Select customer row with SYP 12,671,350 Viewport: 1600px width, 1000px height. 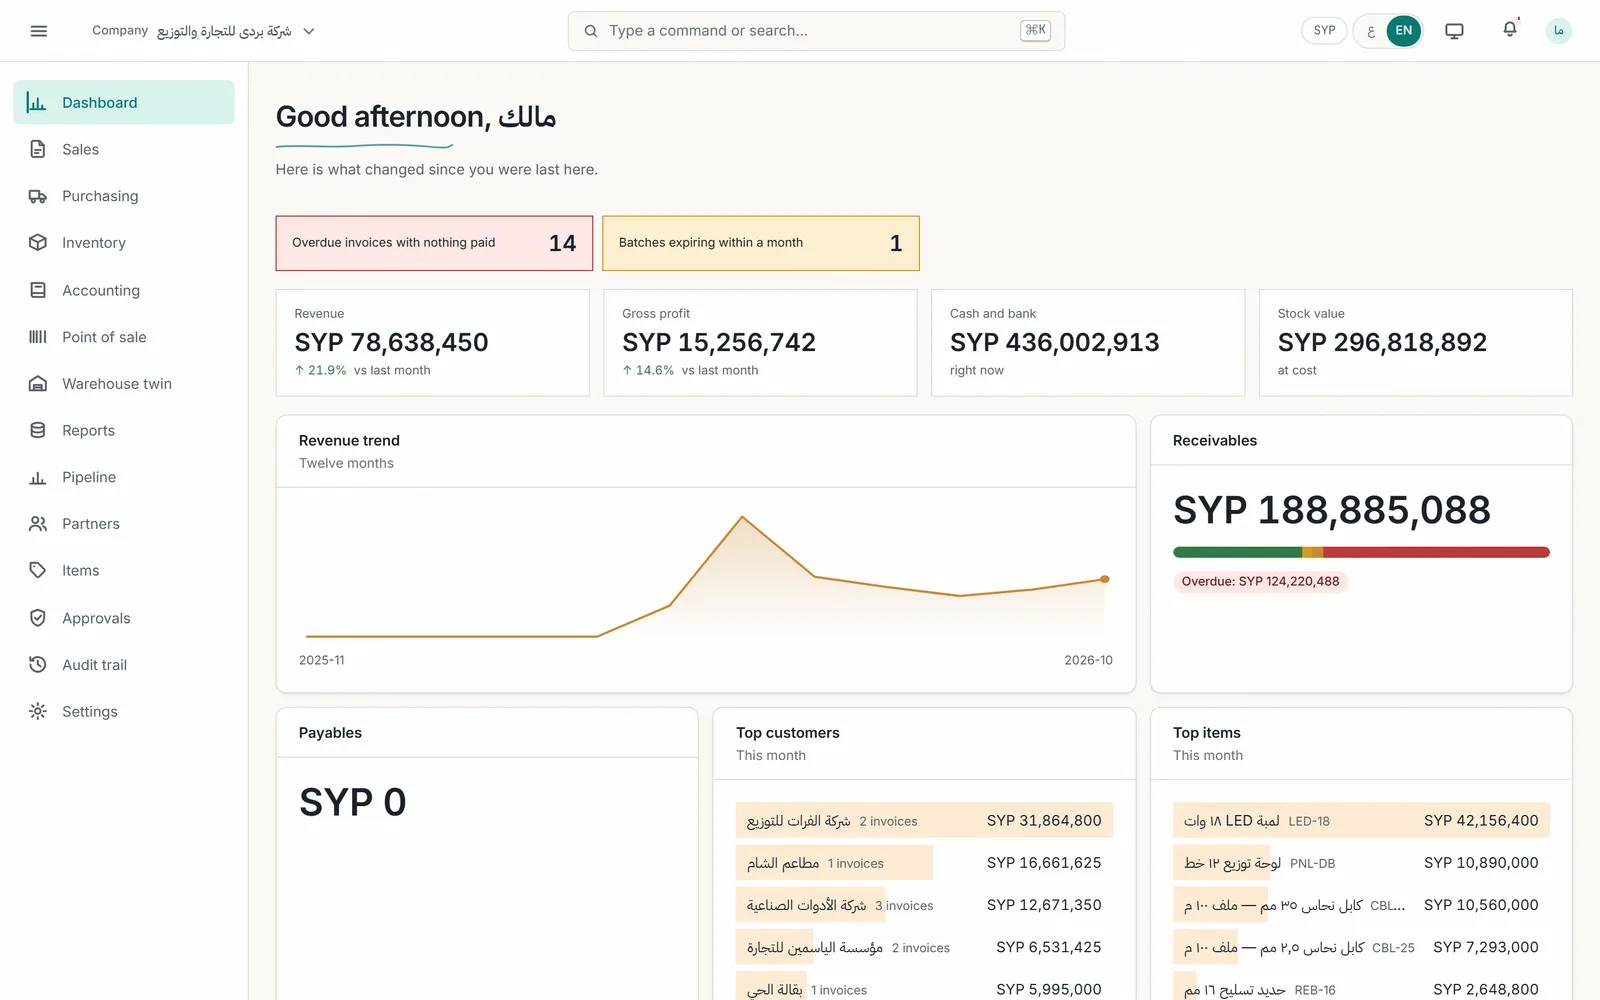coord(924,905)
